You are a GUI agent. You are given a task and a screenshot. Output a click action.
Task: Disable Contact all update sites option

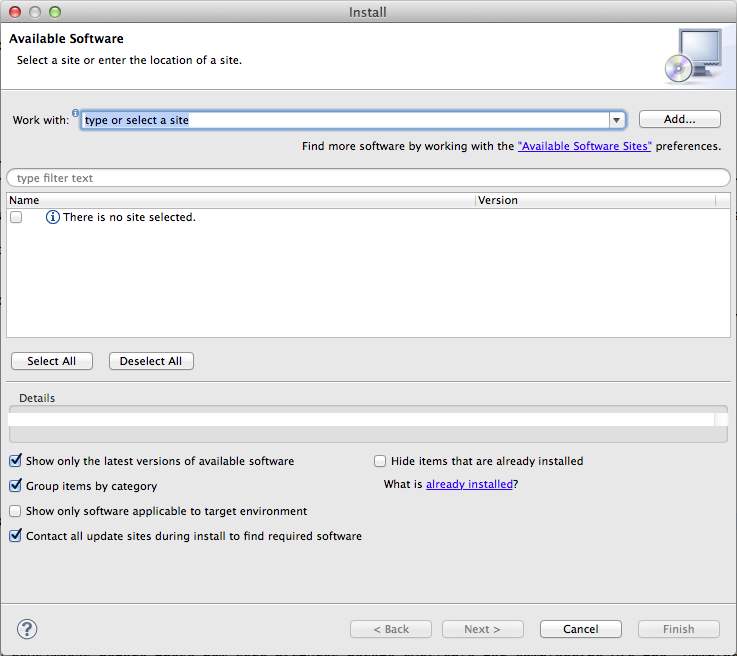15,536
